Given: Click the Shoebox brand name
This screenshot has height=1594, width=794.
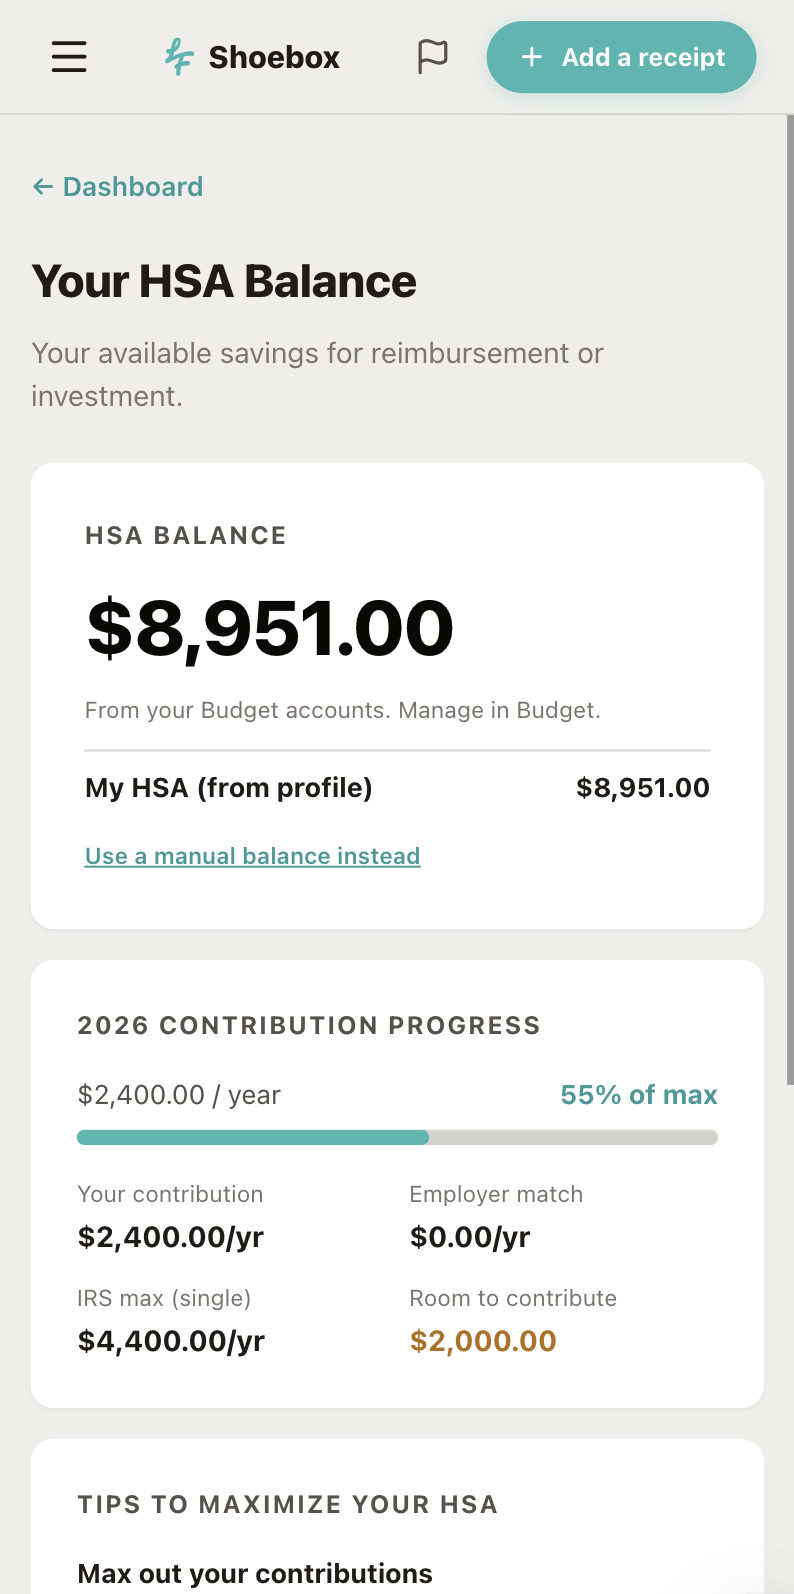Looking at the screenshot, I should [x=274, y=57].
